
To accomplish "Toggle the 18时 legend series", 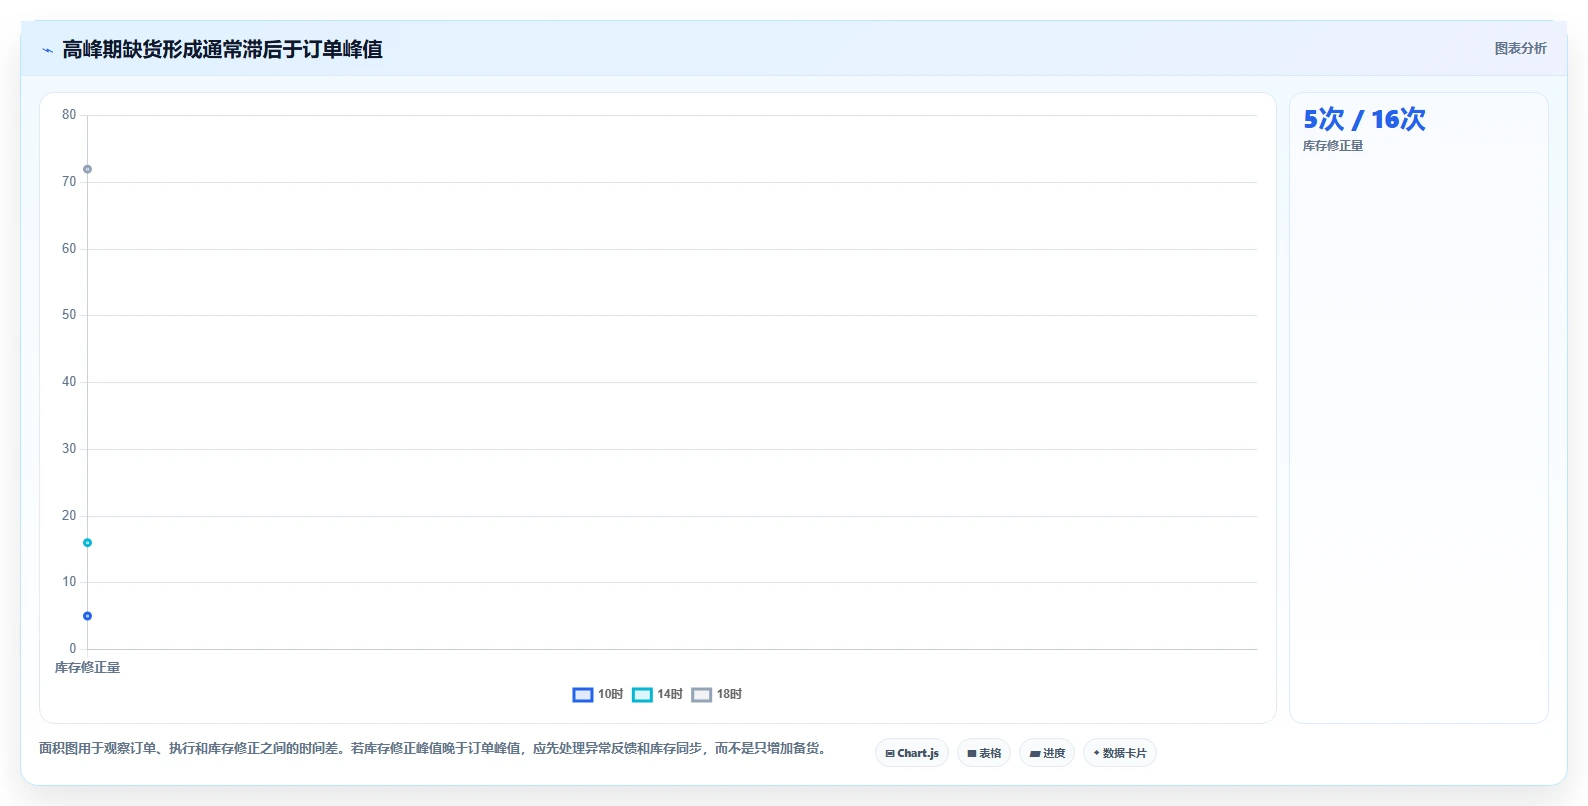I will coord(716,694).
